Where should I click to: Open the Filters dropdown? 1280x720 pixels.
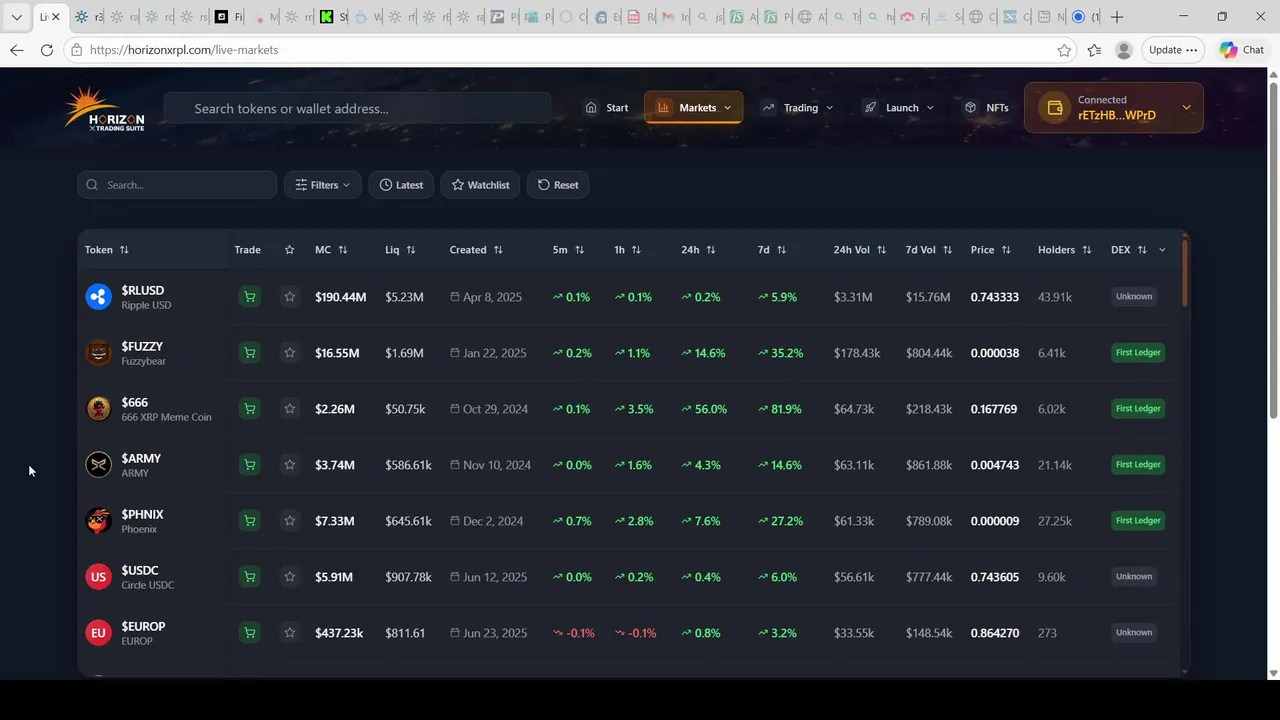(323, 185)
